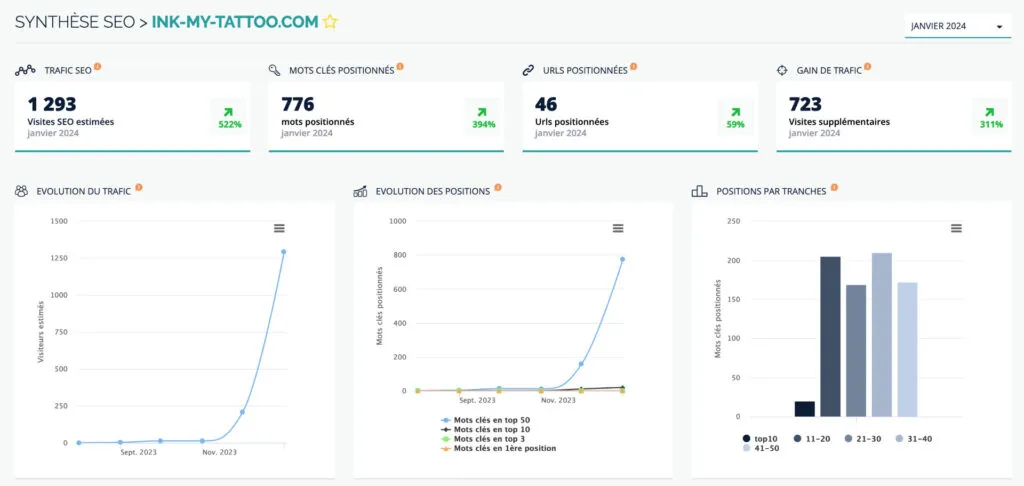Open the Positions par tranches chart menu

coord(956,229)
